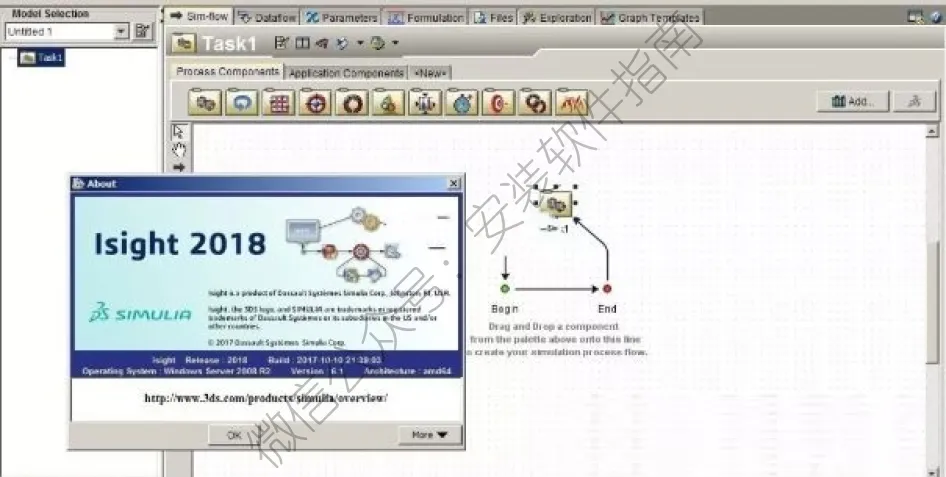This screenshot has height=477, width=946.
Task: Open the Process Components palette tab
Action: (227, 71)
